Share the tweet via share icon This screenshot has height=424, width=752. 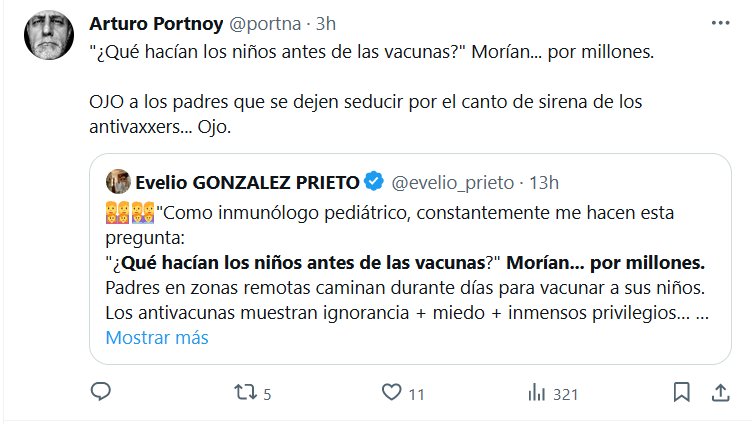[x=722, y=392]
